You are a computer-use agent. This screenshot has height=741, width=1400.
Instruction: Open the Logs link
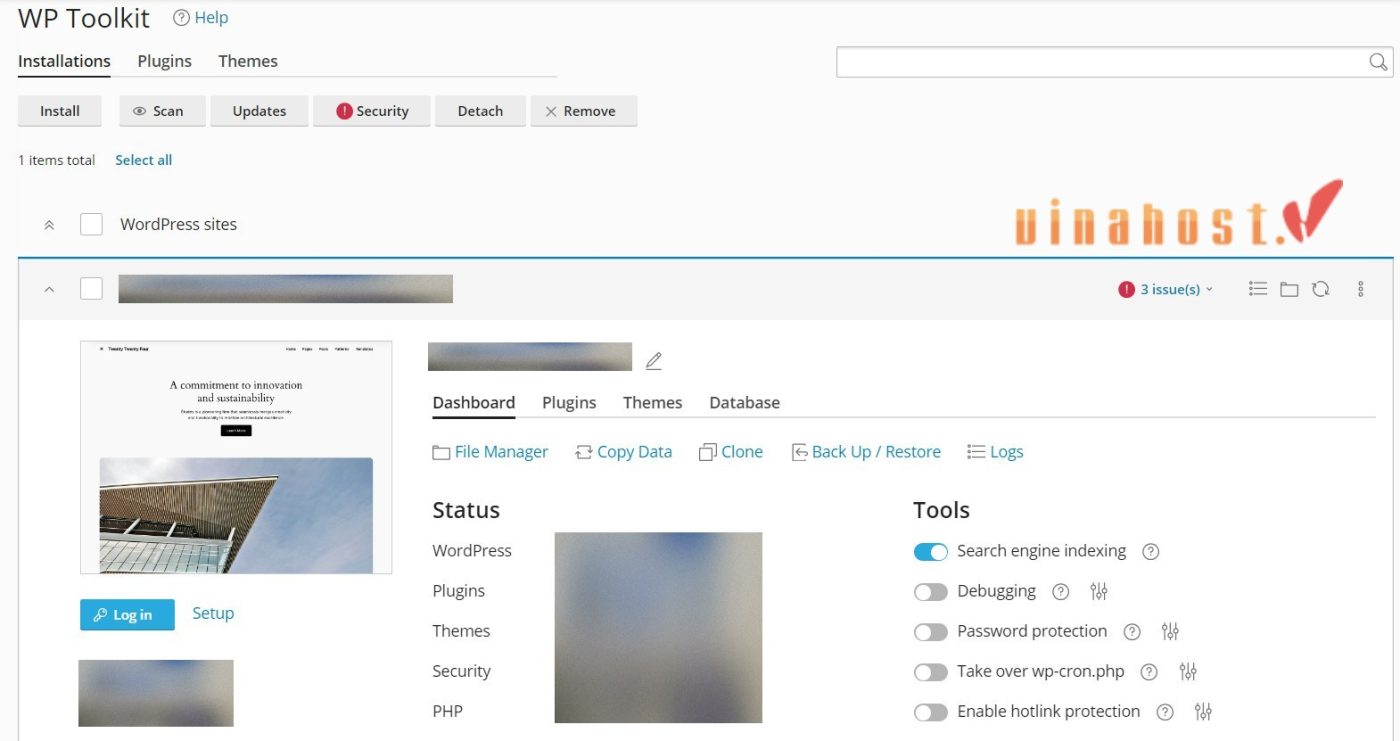(995, 452)
